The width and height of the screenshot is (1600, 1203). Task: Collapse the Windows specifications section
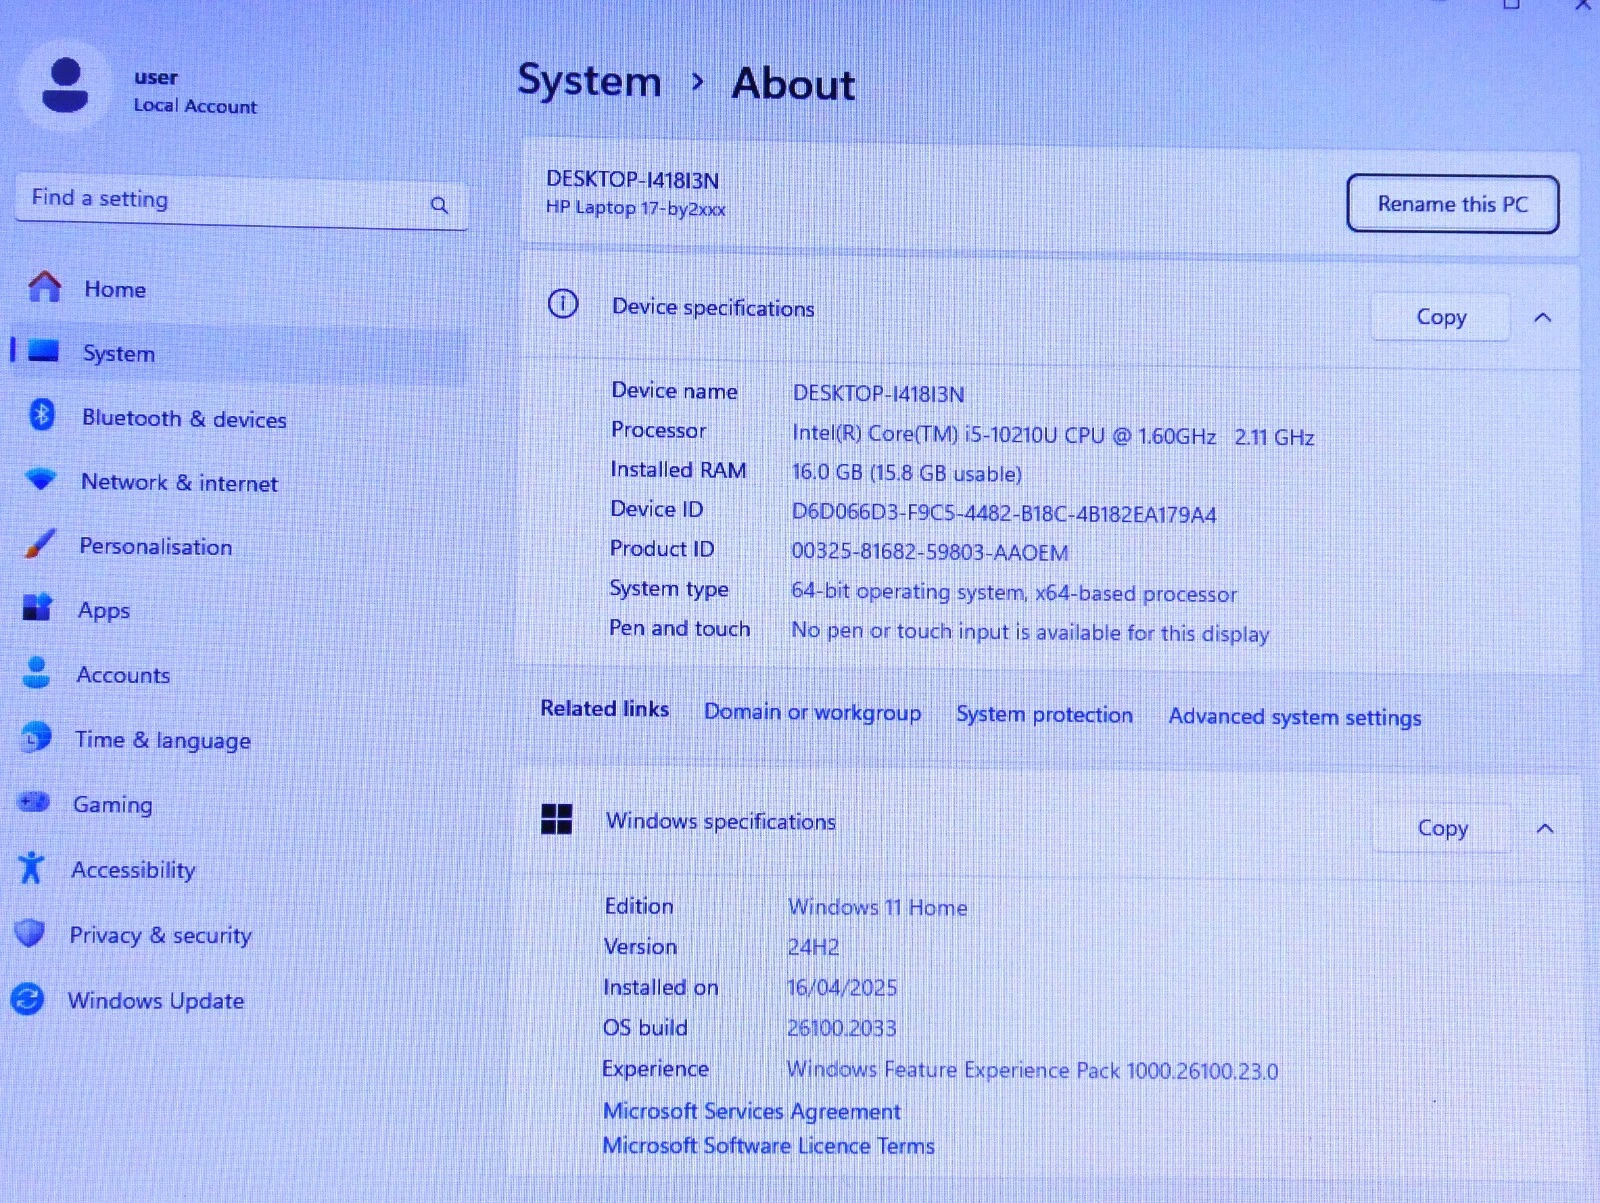coord(1544,828)
